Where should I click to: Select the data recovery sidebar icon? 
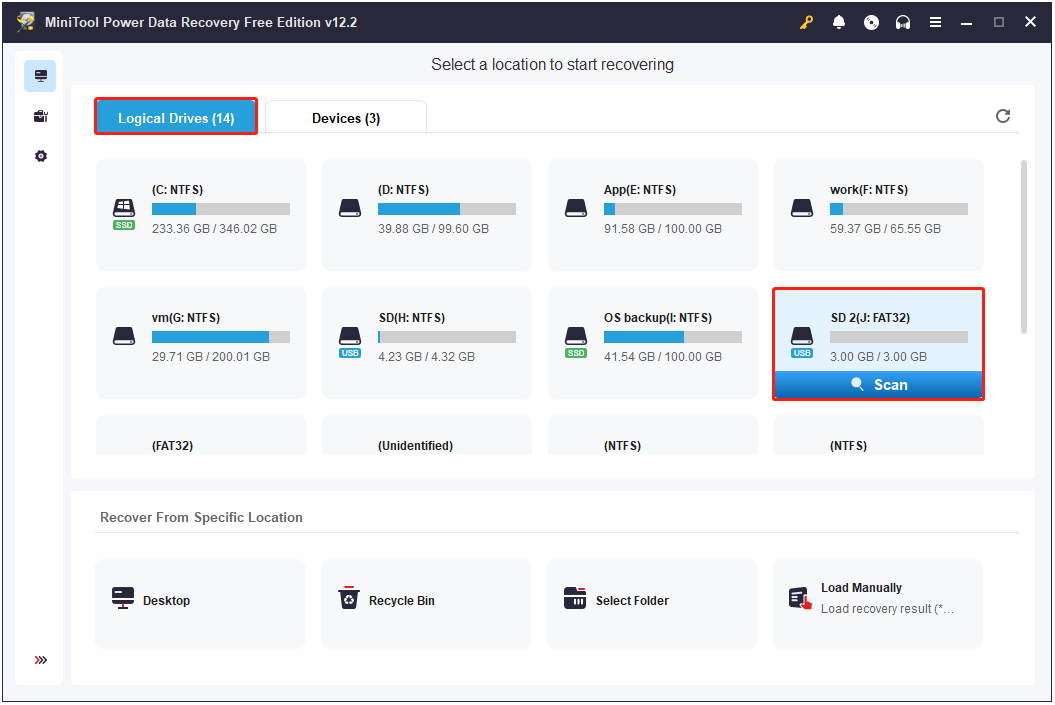pyautogui.click(x=39, y=75)
